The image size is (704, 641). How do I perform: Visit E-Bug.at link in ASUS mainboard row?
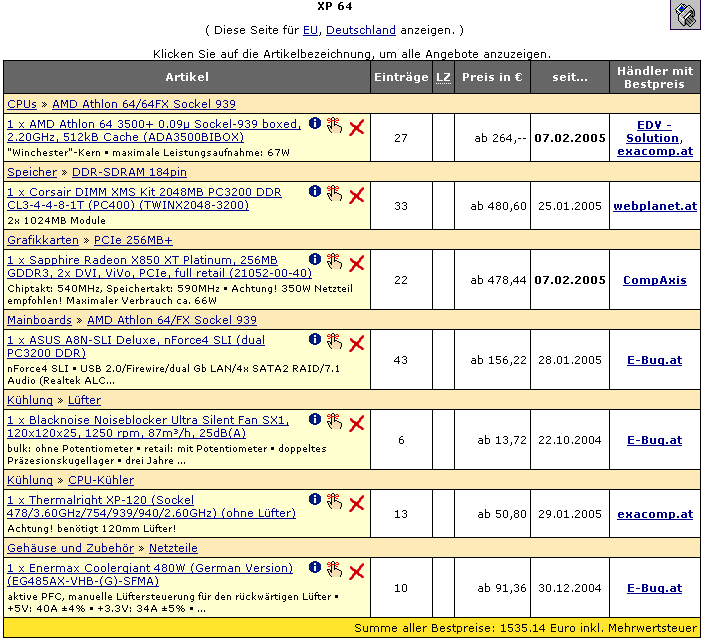pyautogui.click(x=655, y=360)
